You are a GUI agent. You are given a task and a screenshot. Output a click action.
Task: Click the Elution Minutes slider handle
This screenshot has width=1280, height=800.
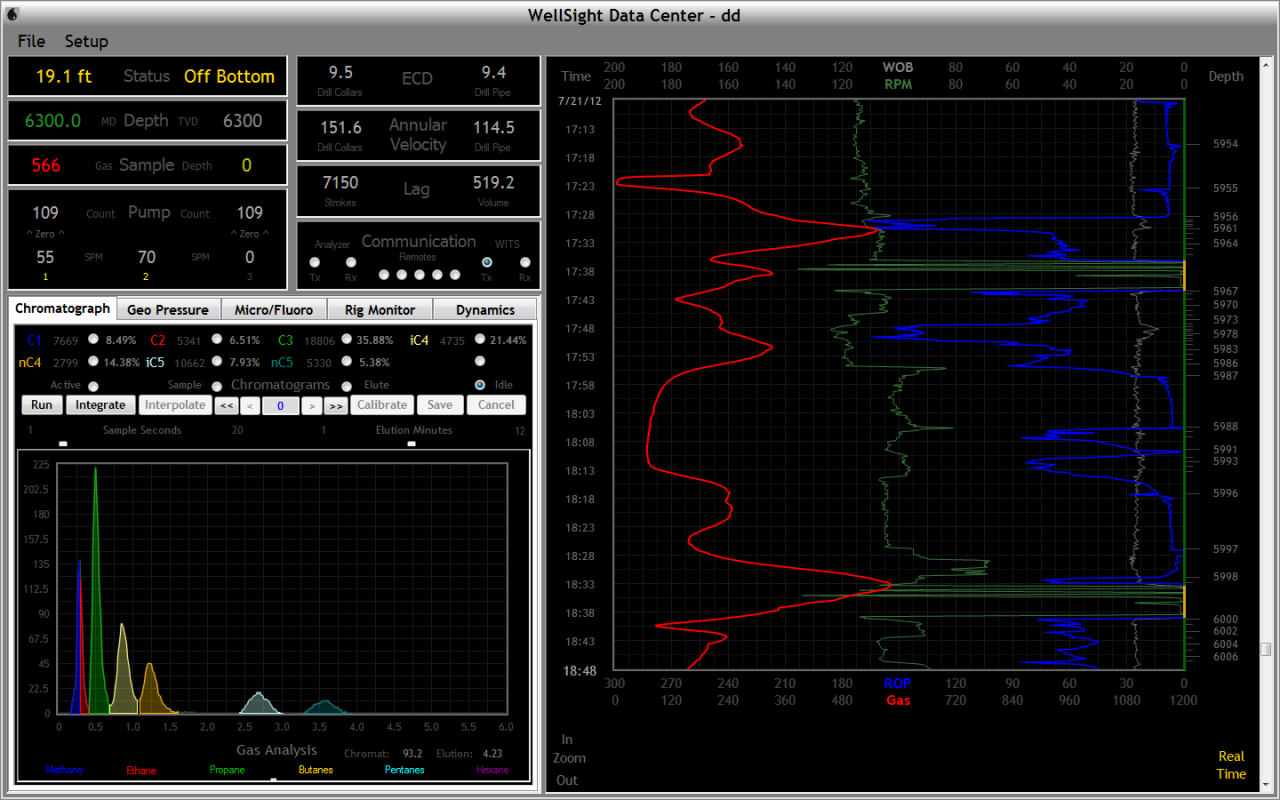pyautogui.click(x=411, y=443)
